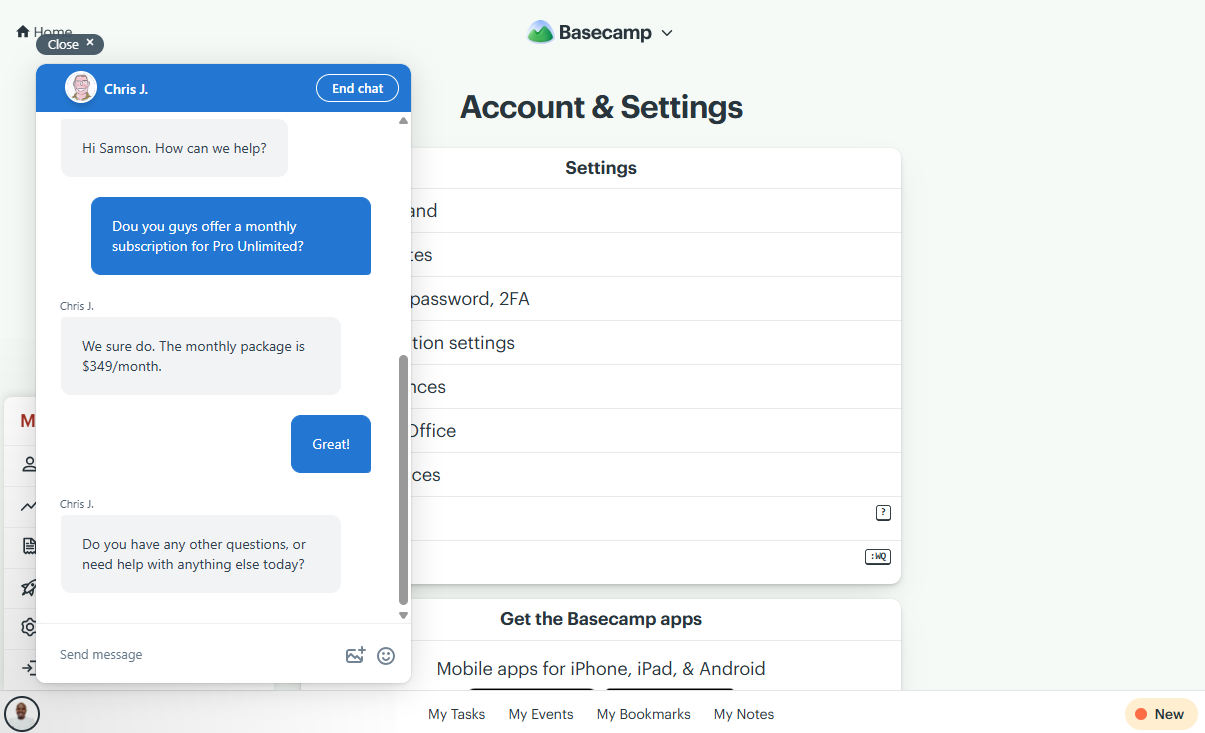Screen dimensions: 1205x733
Task: Open the Basecamp dropdown chevron
Action: point(667,33)
